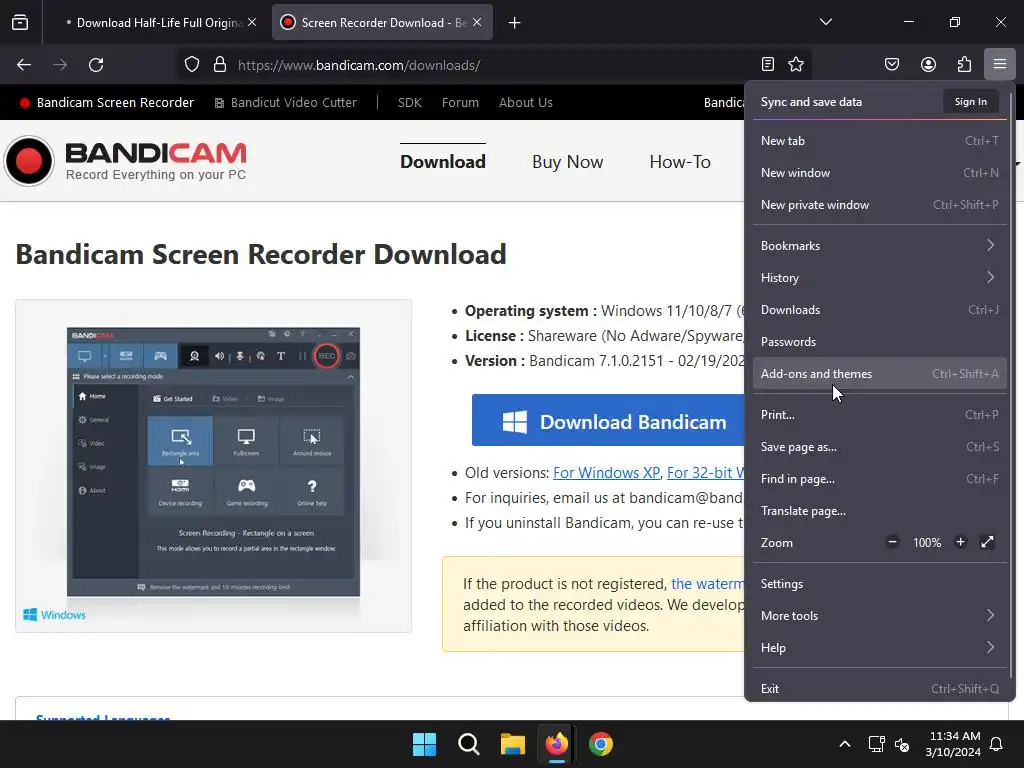Open notifications bell in taskbar
Screen dimensions: 1024x768
coord(997,744)
